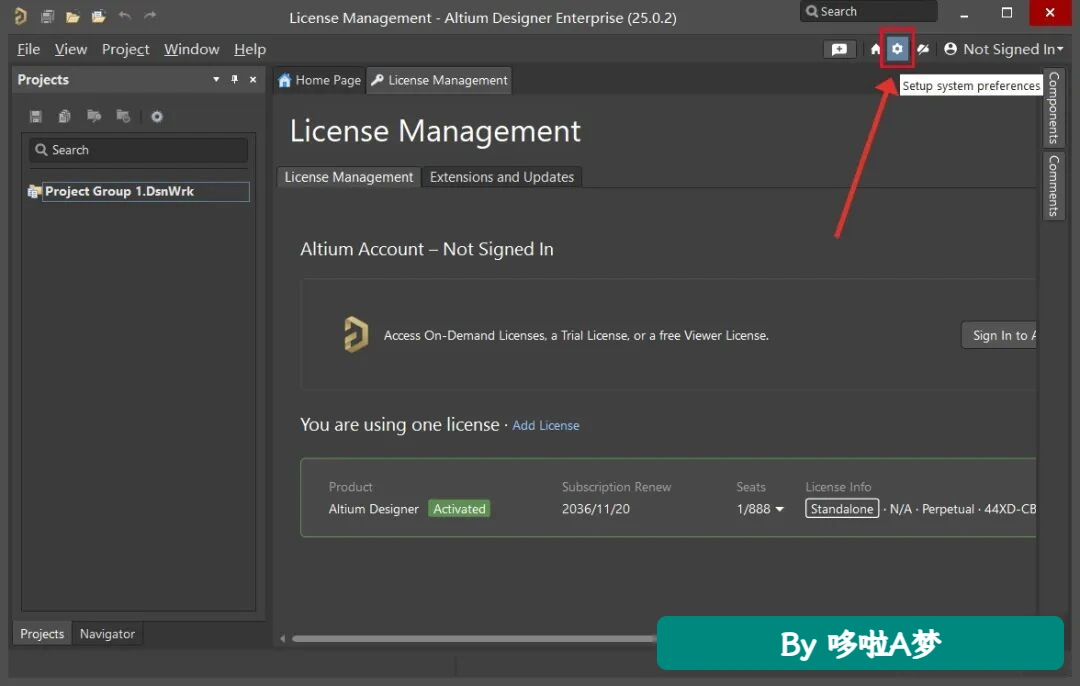Click the undo arrow in title bar

(x=125, y=15)
